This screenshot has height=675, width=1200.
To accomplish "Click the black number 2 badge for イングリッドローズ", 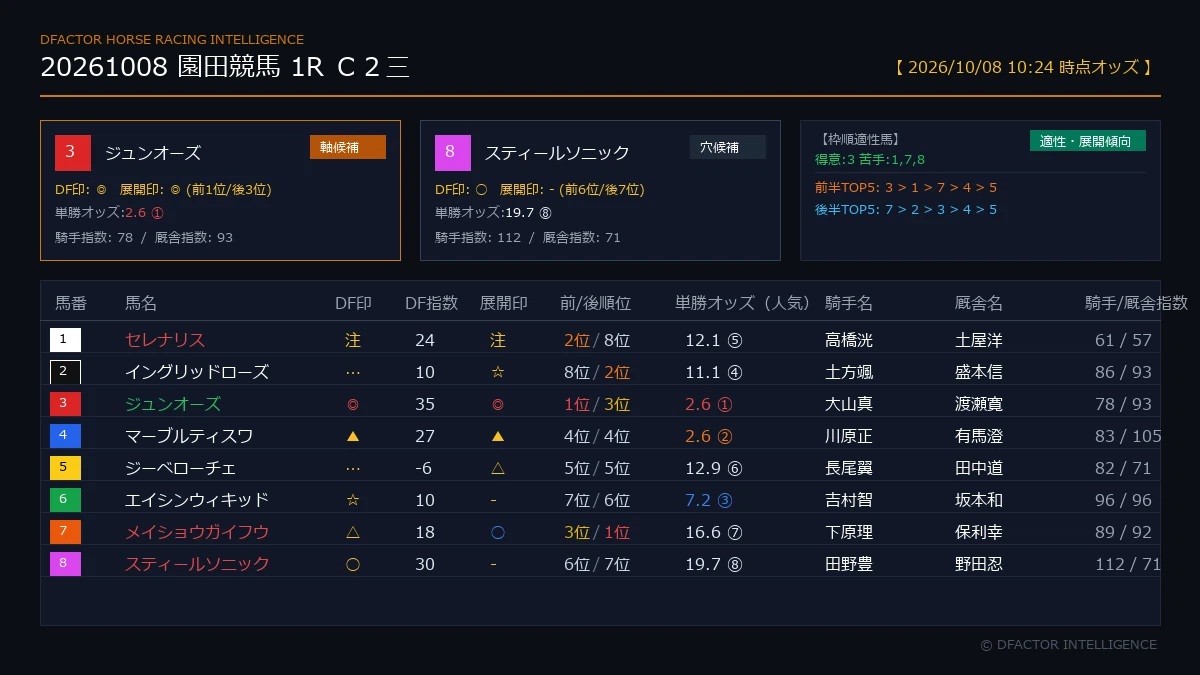I will click(x=65, y=372).
